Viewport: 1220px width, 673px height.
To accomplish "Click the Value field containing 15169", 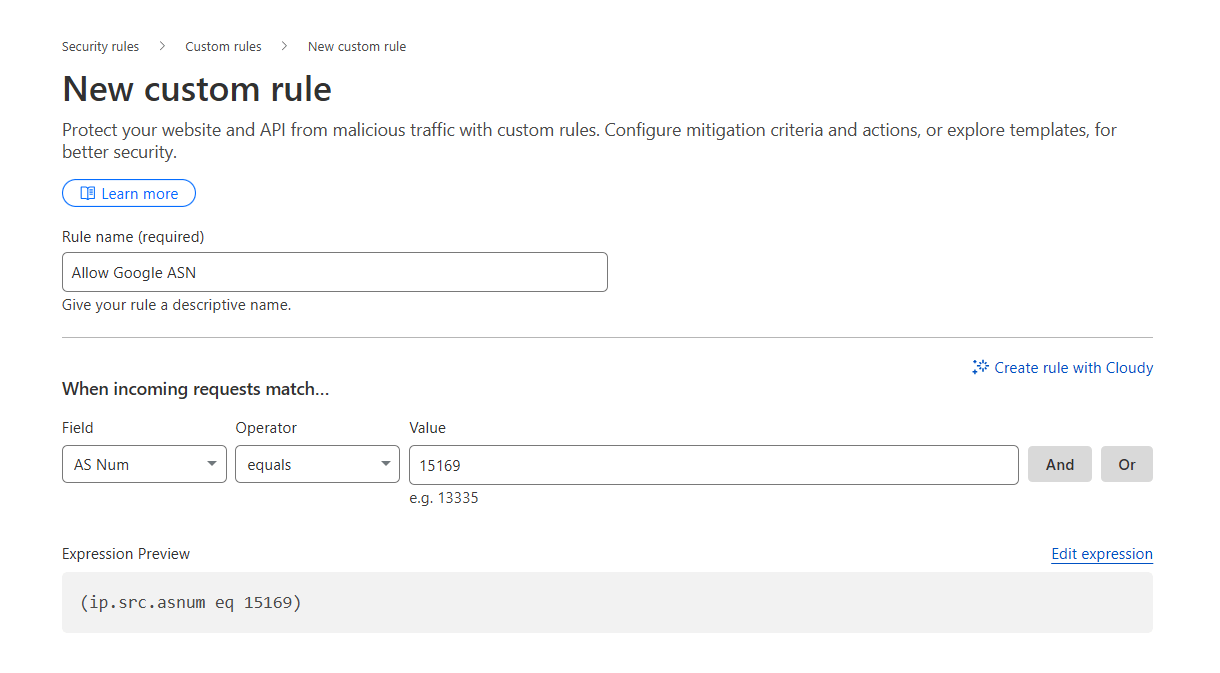I will coord(713,464).
